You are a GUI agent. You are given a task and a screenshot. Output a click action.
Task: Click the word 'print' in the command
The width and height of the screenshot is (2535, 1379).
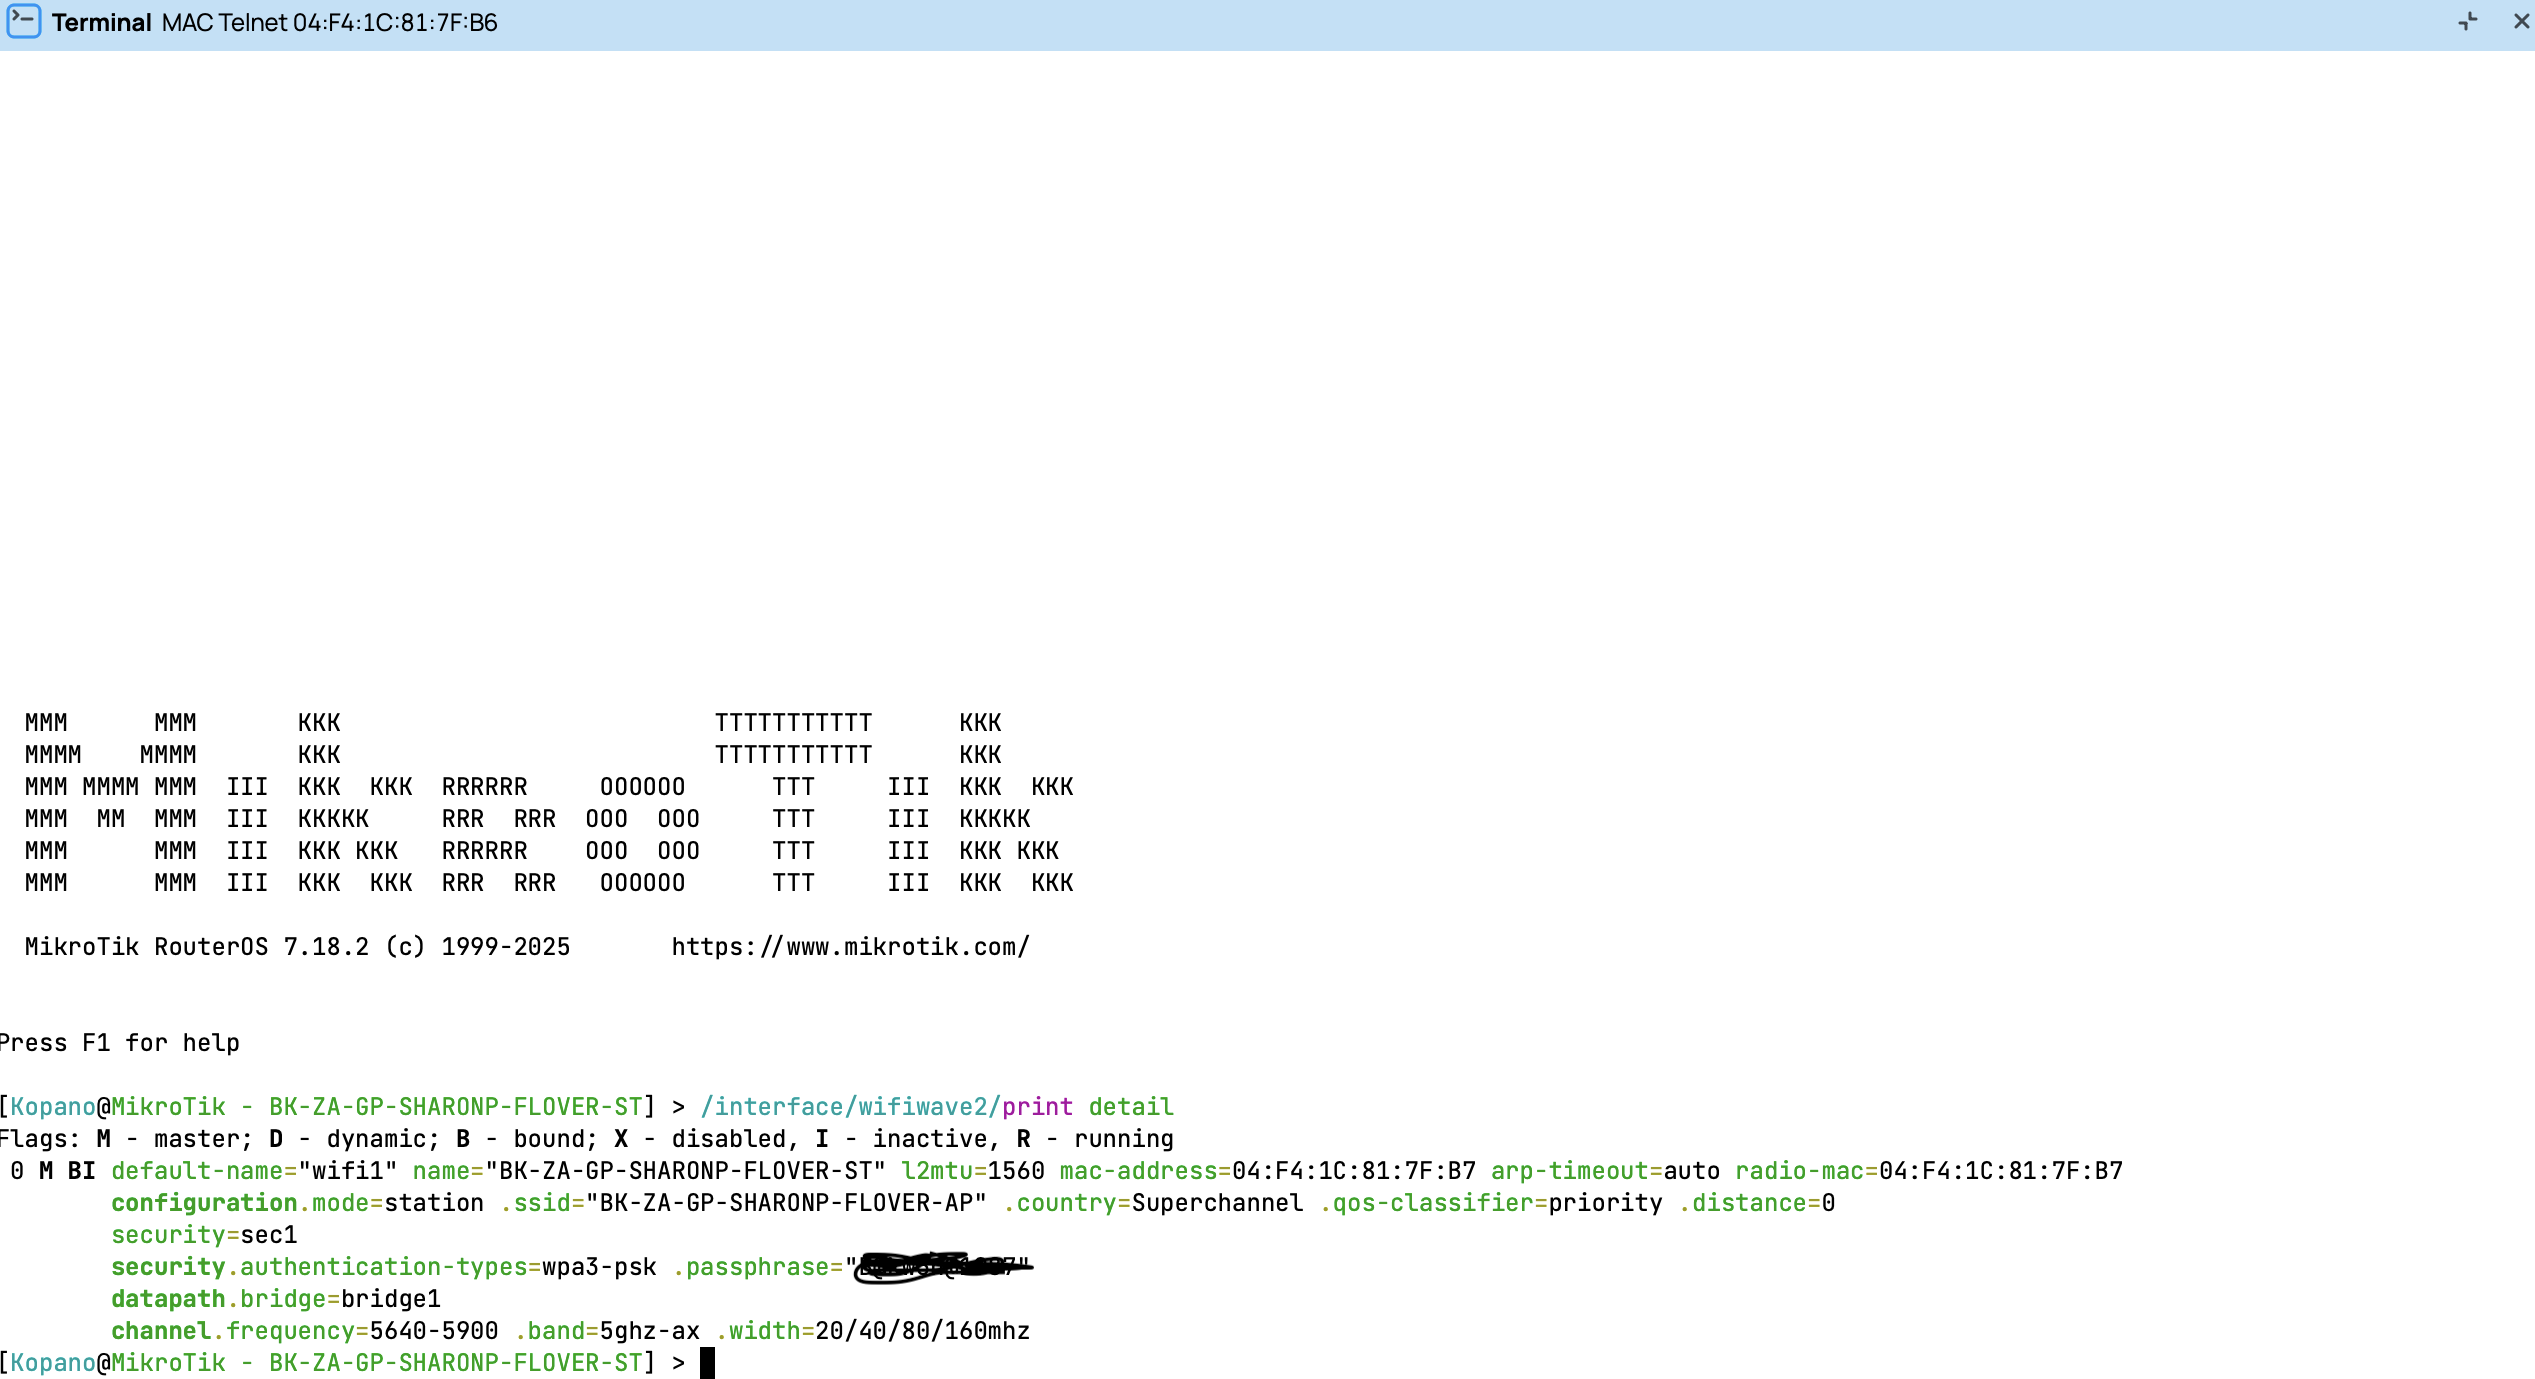tap(1037, 1107)
